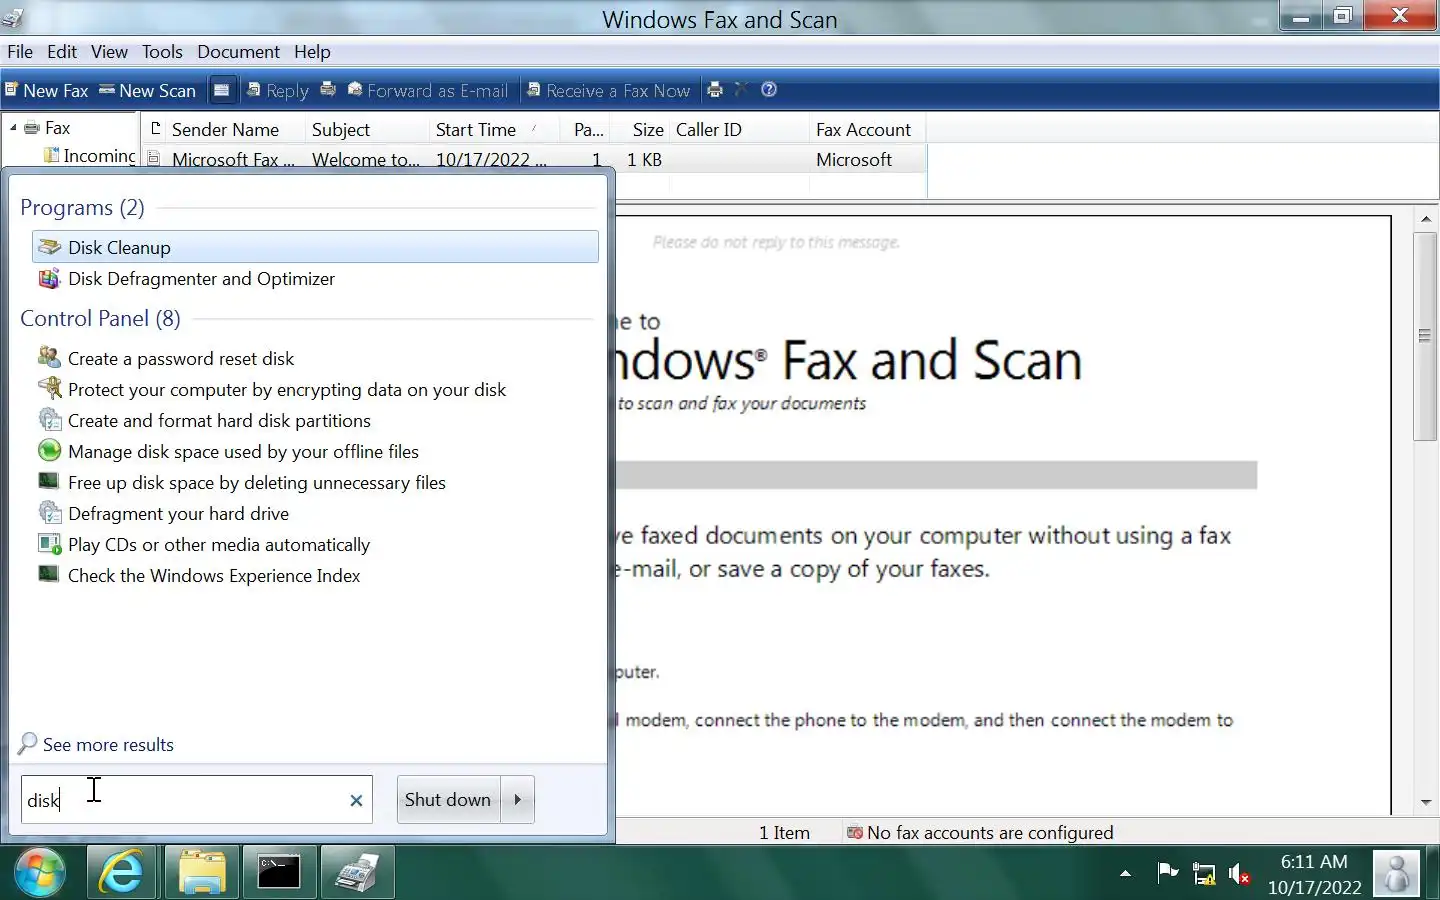Click the Print icon in toolbar
This screenshot has width=1440, height=900.
[x=714, y=90]
